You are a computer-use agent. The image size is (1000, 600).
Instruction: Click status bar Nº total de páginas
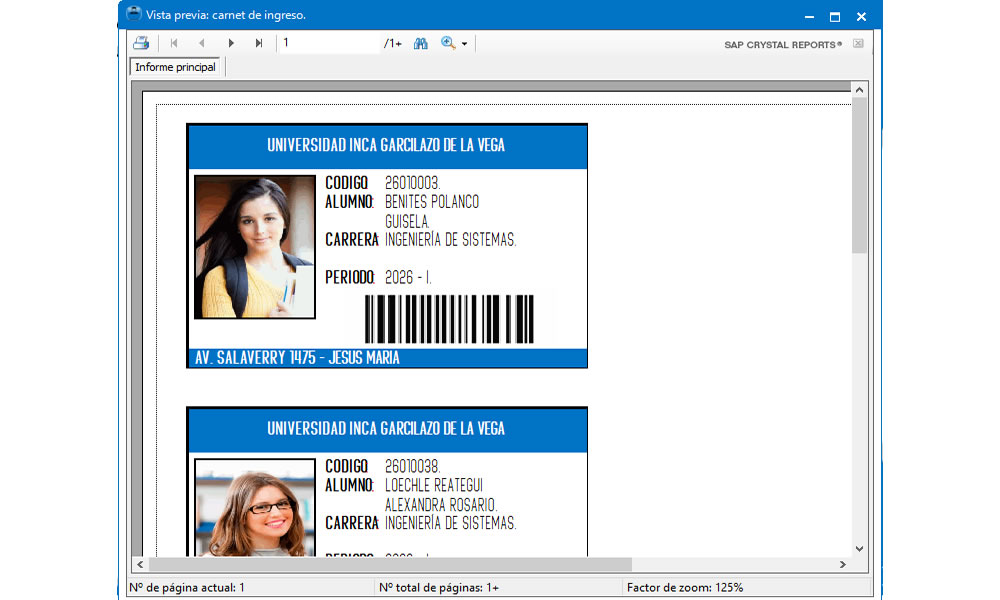point(439,587)
